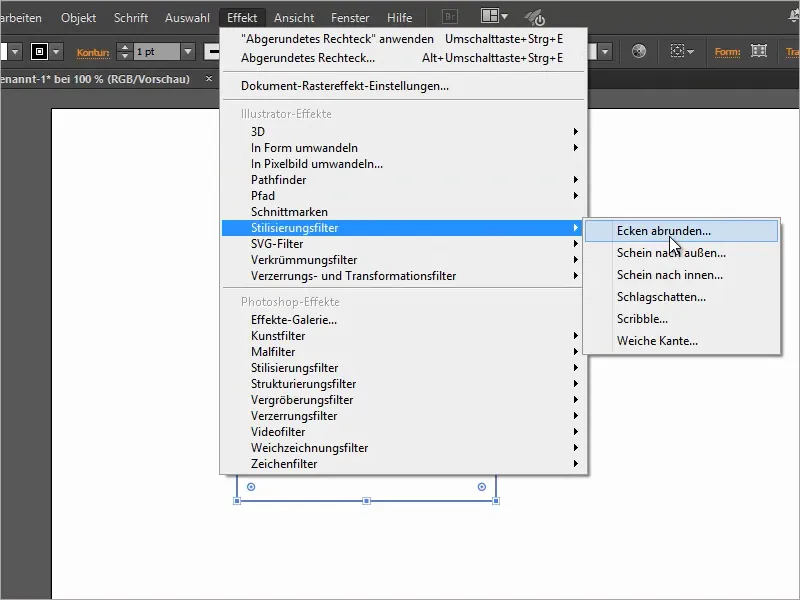Image resolution: width=800 pixels, height=600 pixels.
Task: Click the shape properties icon beside Form
Action: point(759,51)
